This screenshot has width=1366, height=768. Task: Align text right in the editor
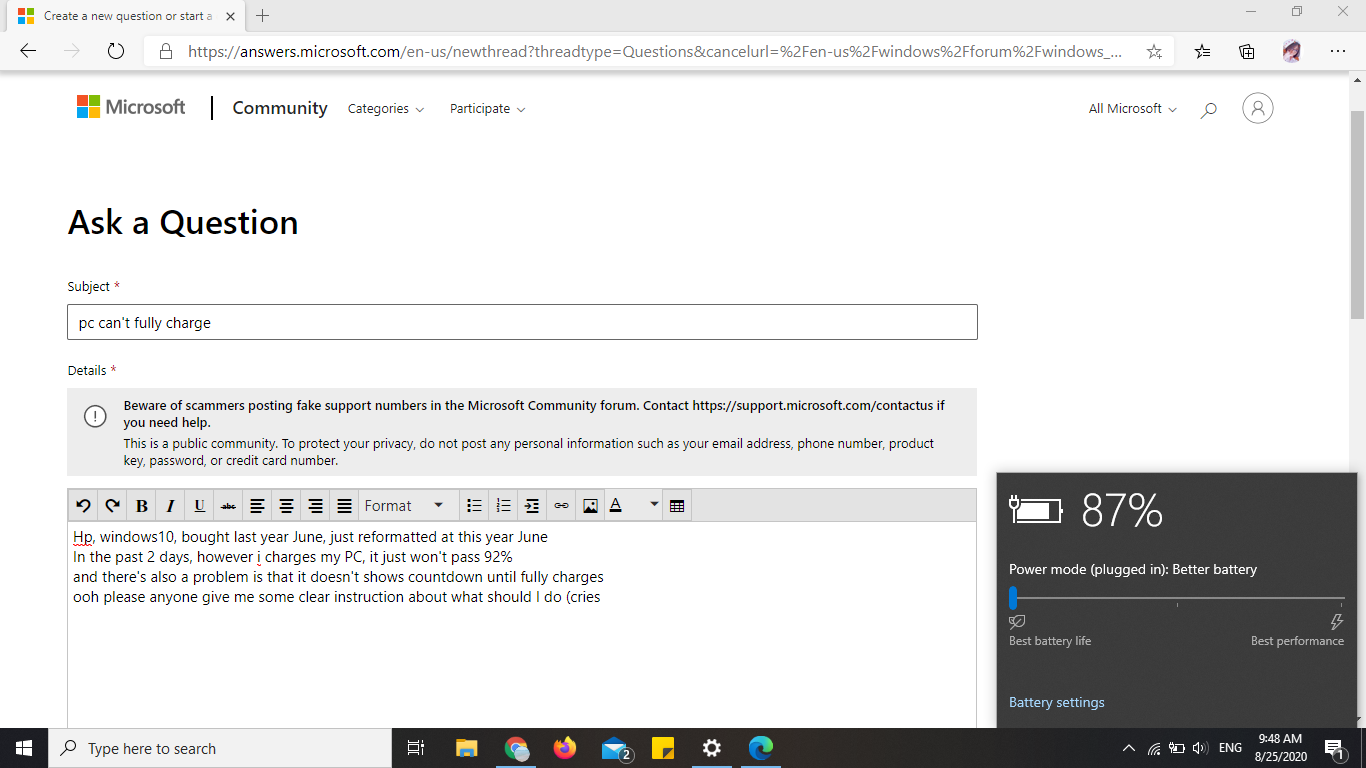[x=315, y=506]
